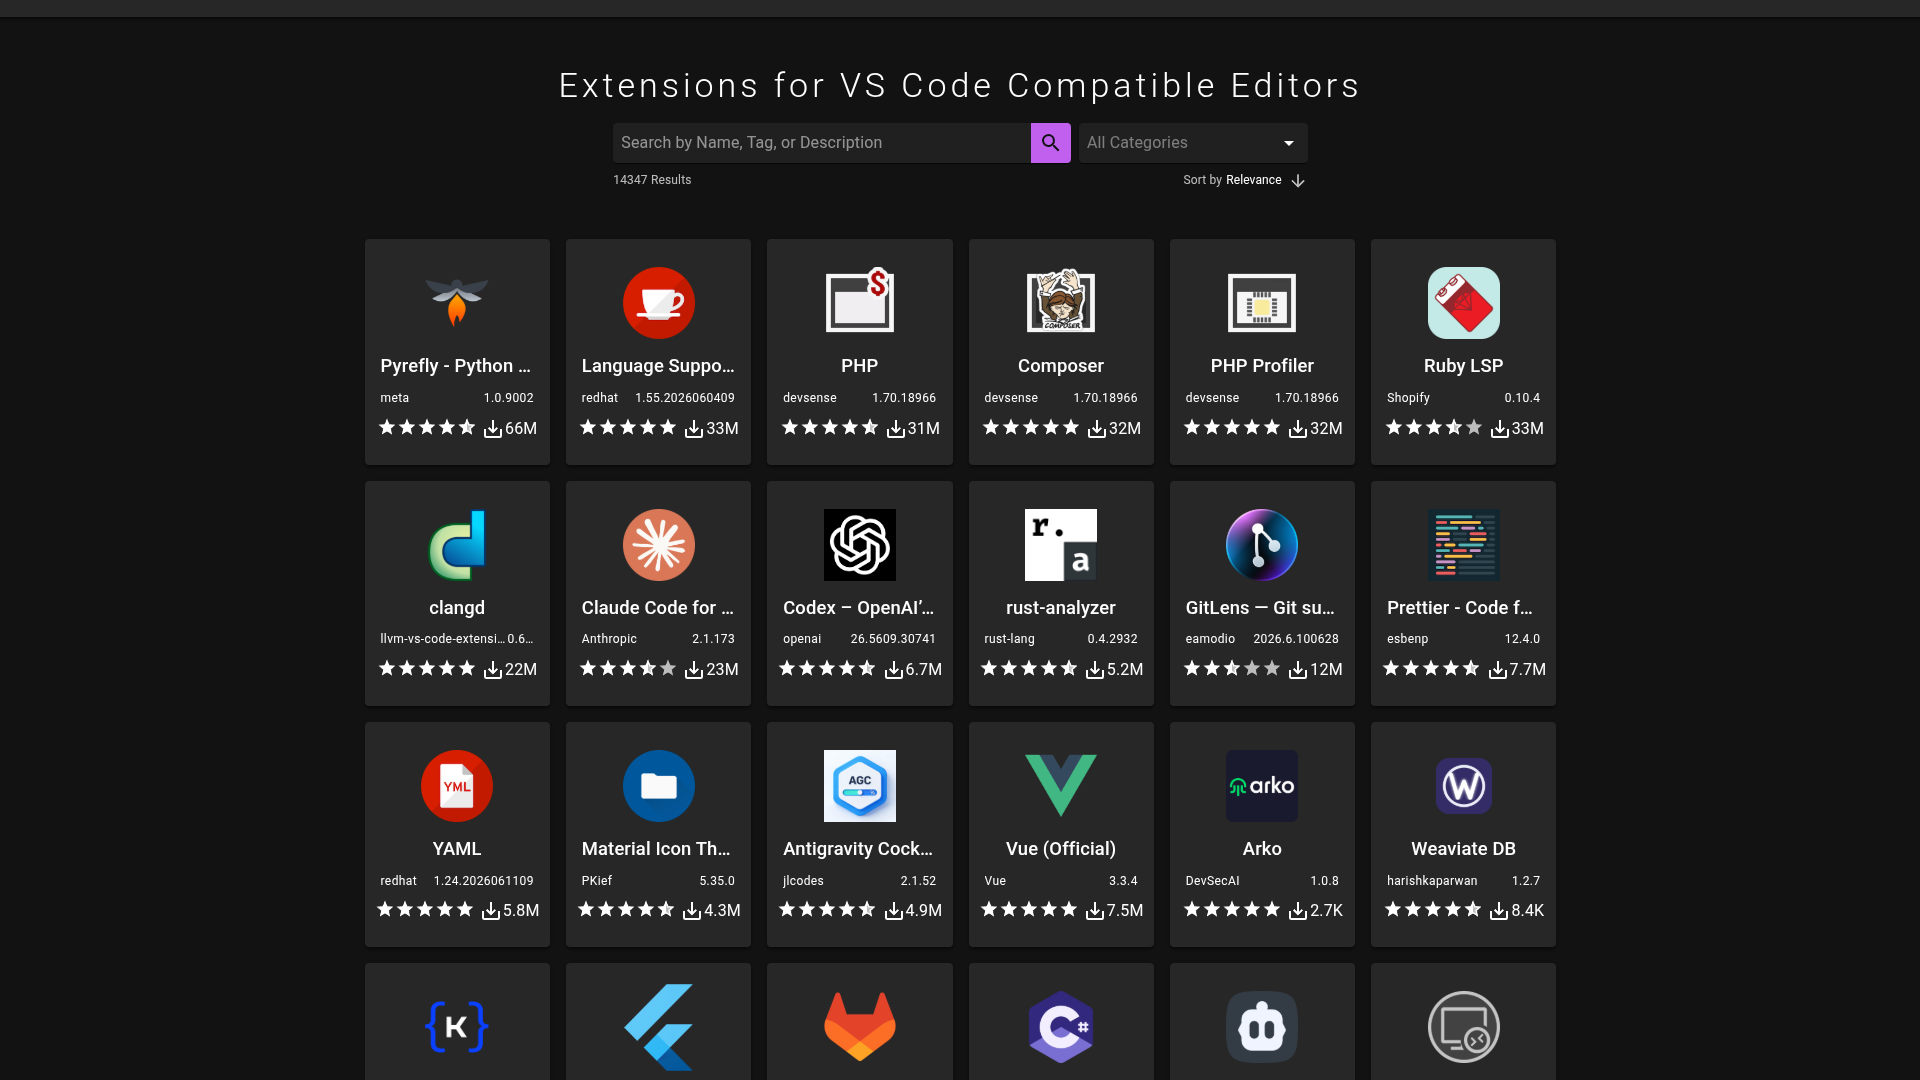Click the '14347 Results' text
Viewport: 1920px width, 1080px height.
652,180
